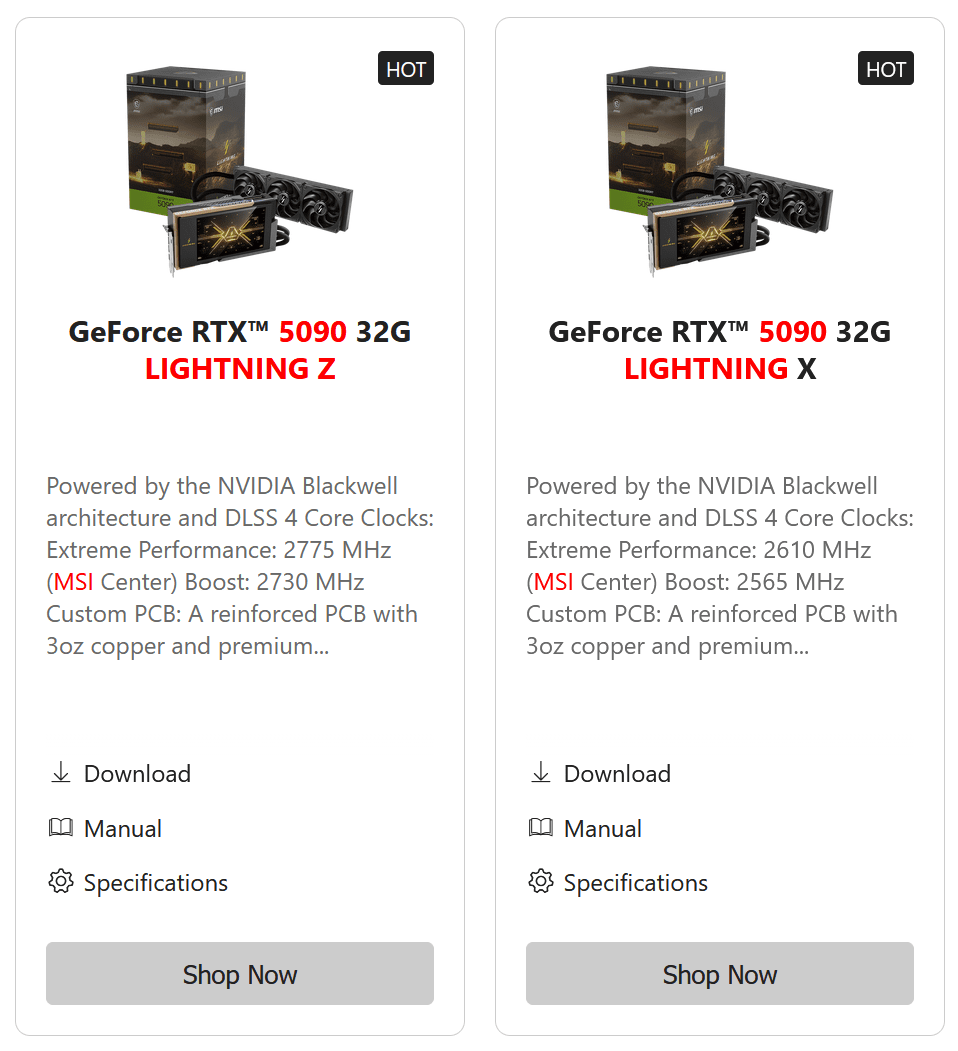The width and height of the screenshot is (958, 1051).
Task: View Specifications link for LIGHTNING X
Action: [636, 883]
